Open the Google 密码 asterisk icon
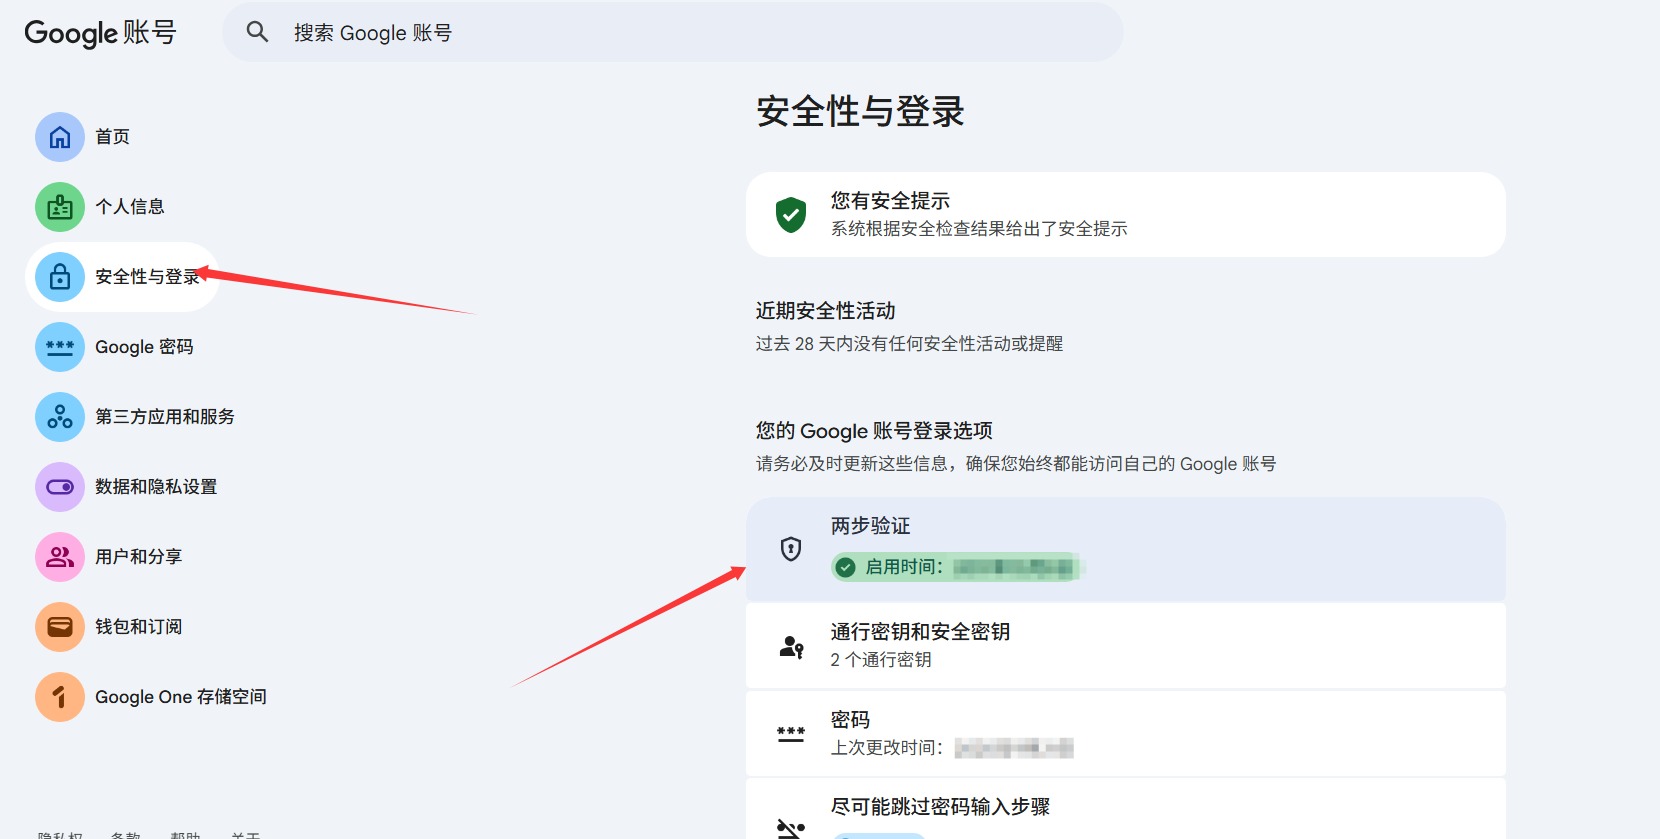Image resolution: width=1660 pixels, height=839 pixels. [x=60, y=347]
